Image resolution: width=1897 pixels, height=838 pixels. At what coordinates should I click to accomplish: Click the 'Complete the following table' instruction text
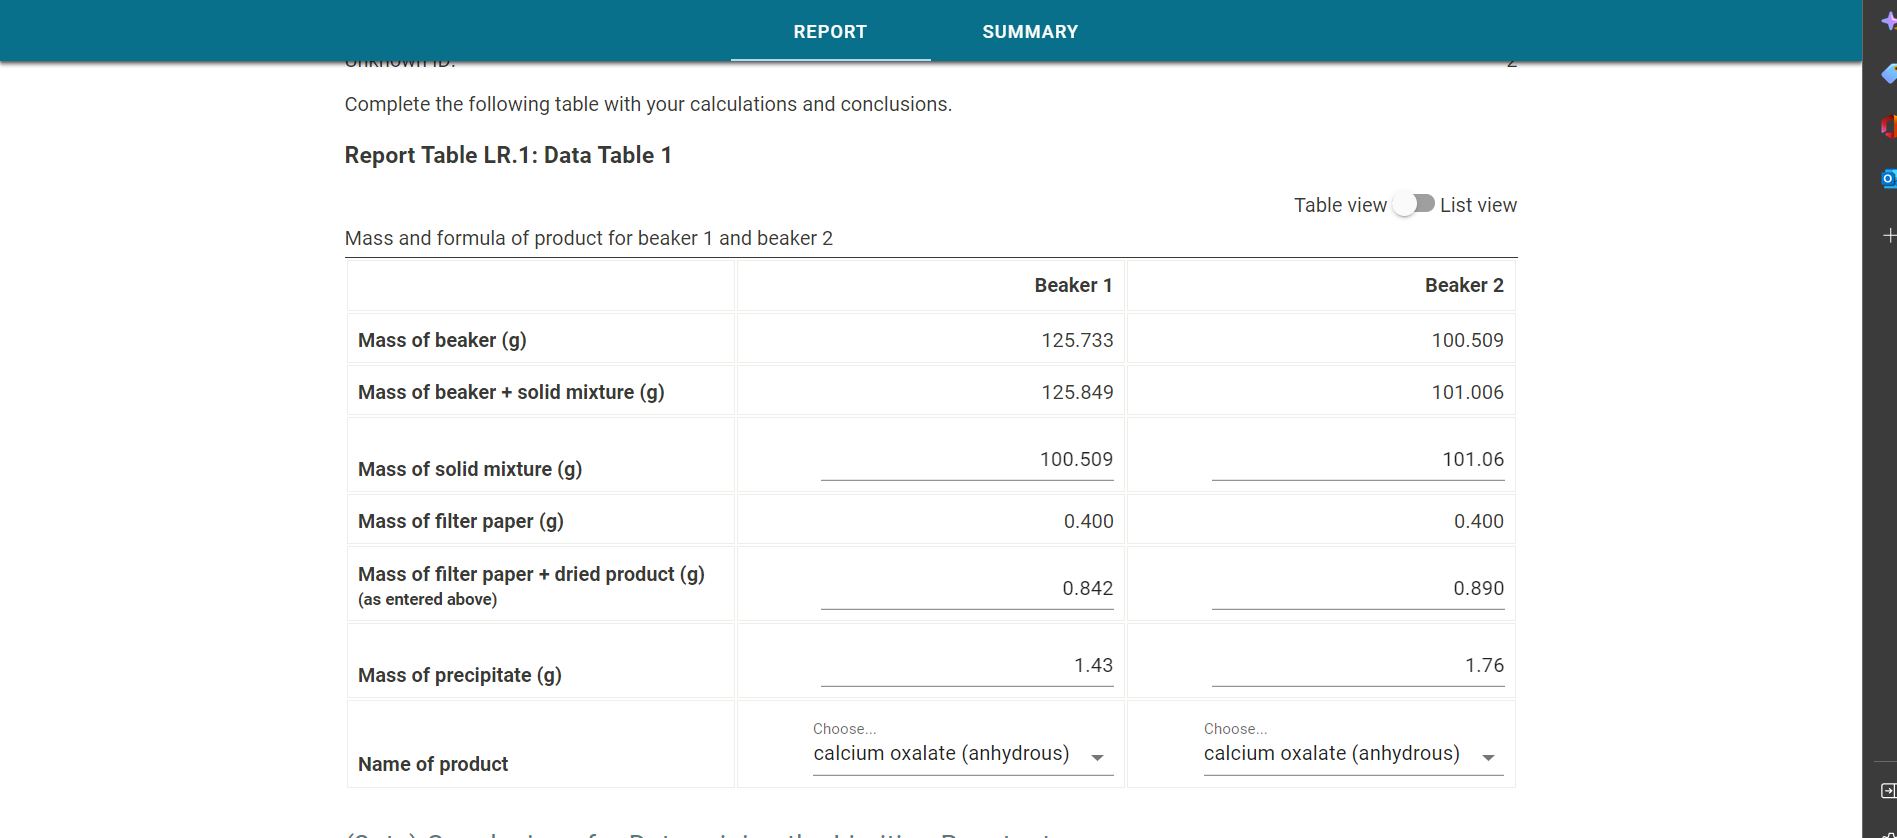648,104
